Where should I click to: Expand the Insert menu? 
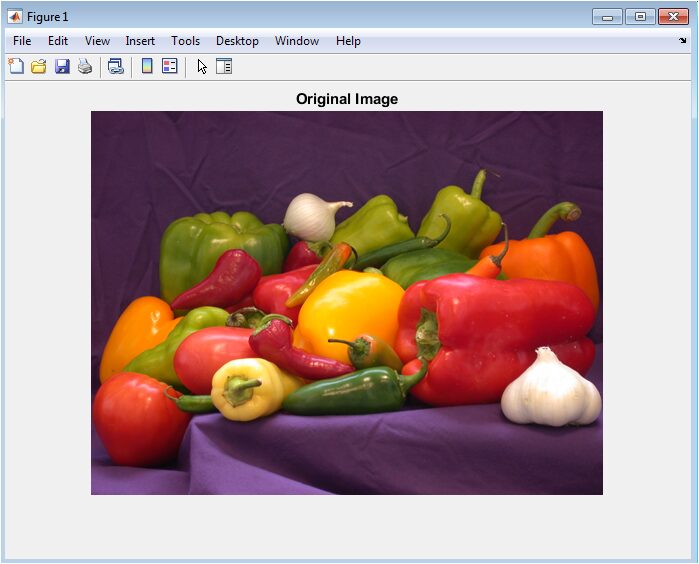(140, 41)
